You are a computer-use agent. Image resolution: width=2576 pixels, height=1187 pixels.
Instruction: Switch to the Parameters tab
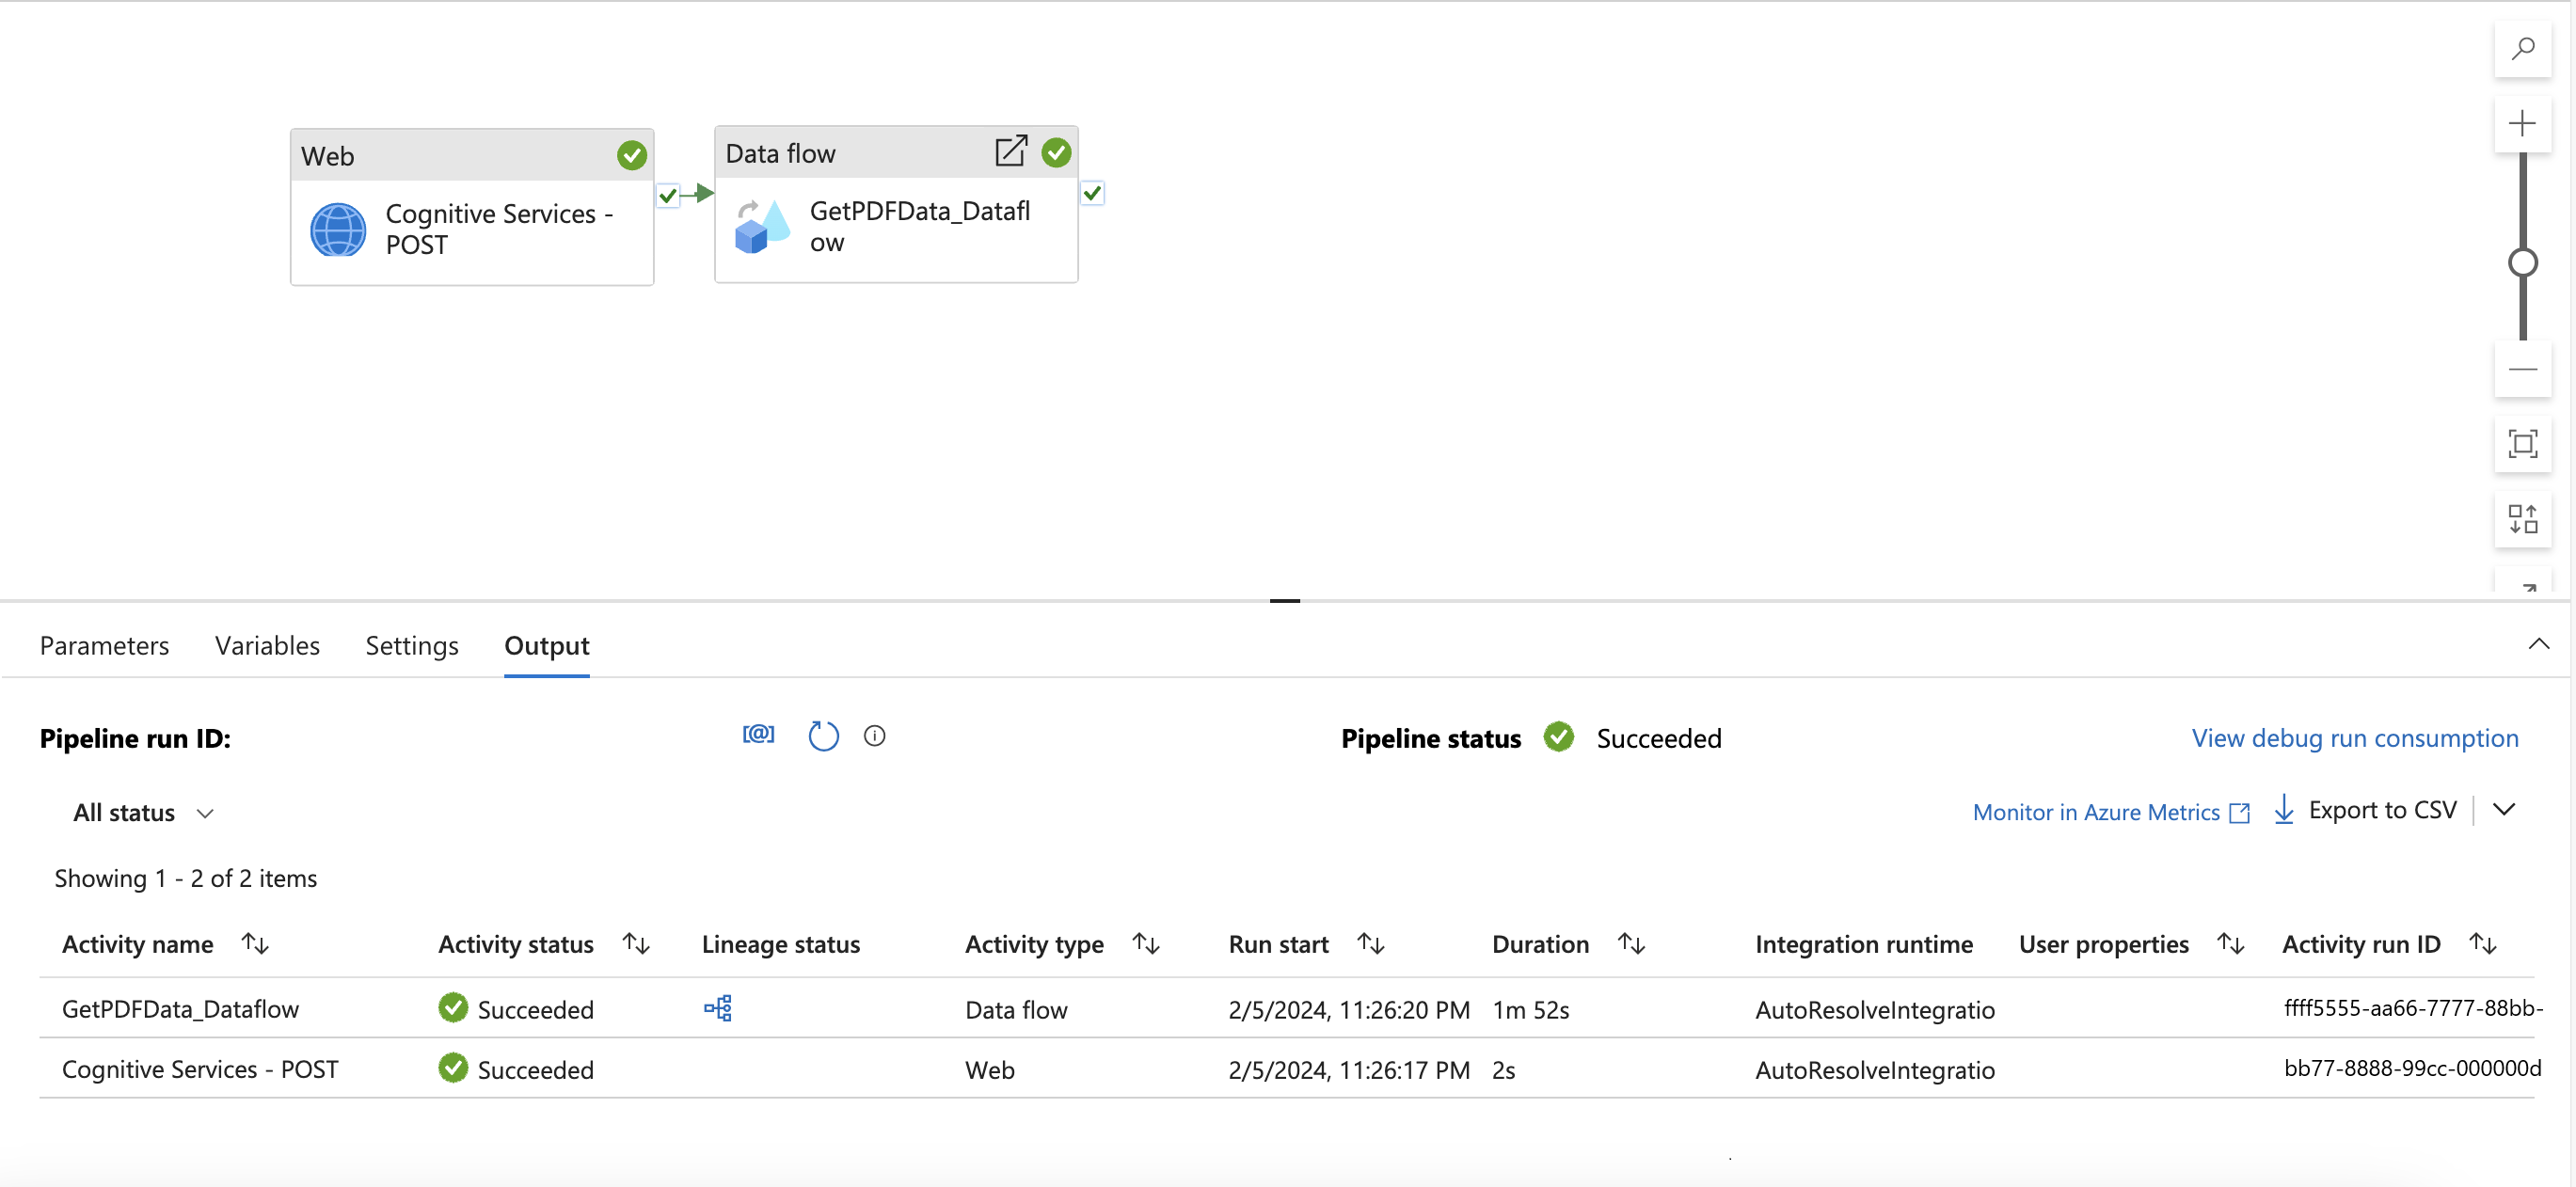click(104, 646)
